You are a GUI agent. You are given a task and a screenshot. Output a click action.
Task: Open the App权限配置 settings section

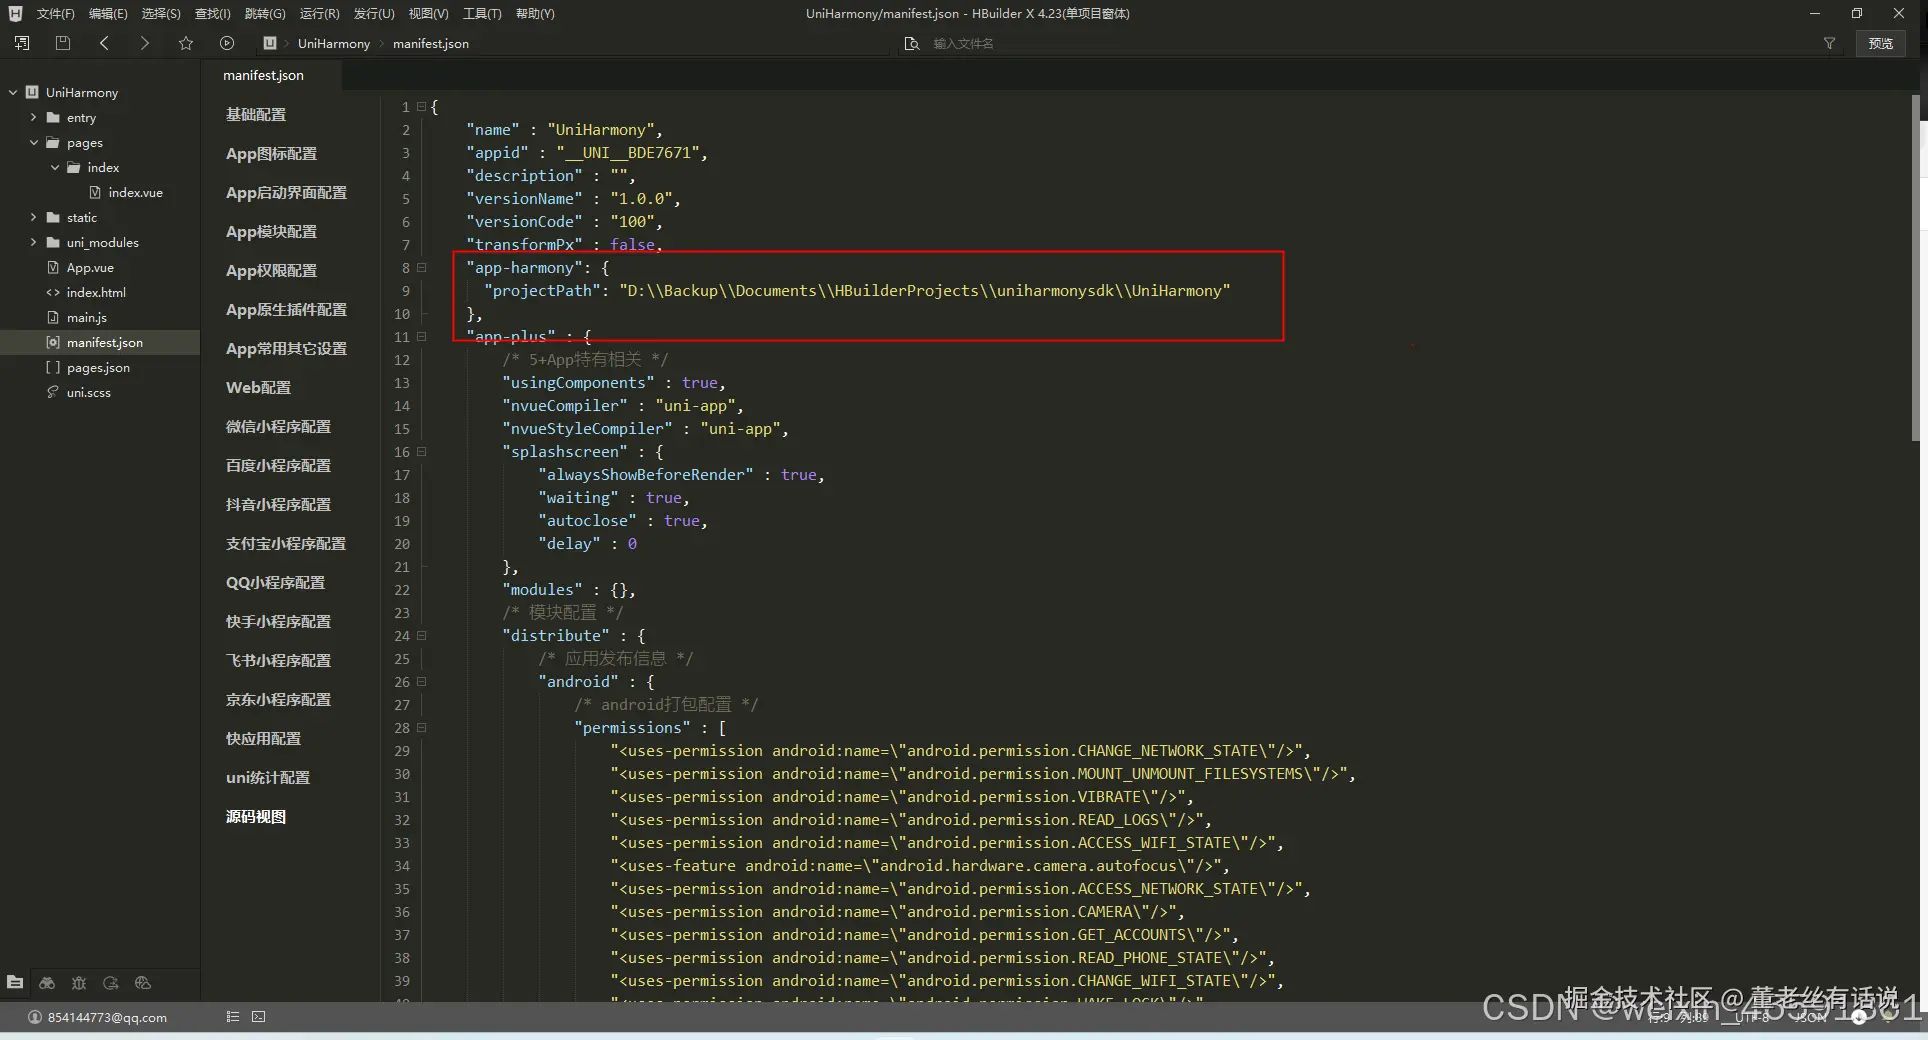pos(271,270)
